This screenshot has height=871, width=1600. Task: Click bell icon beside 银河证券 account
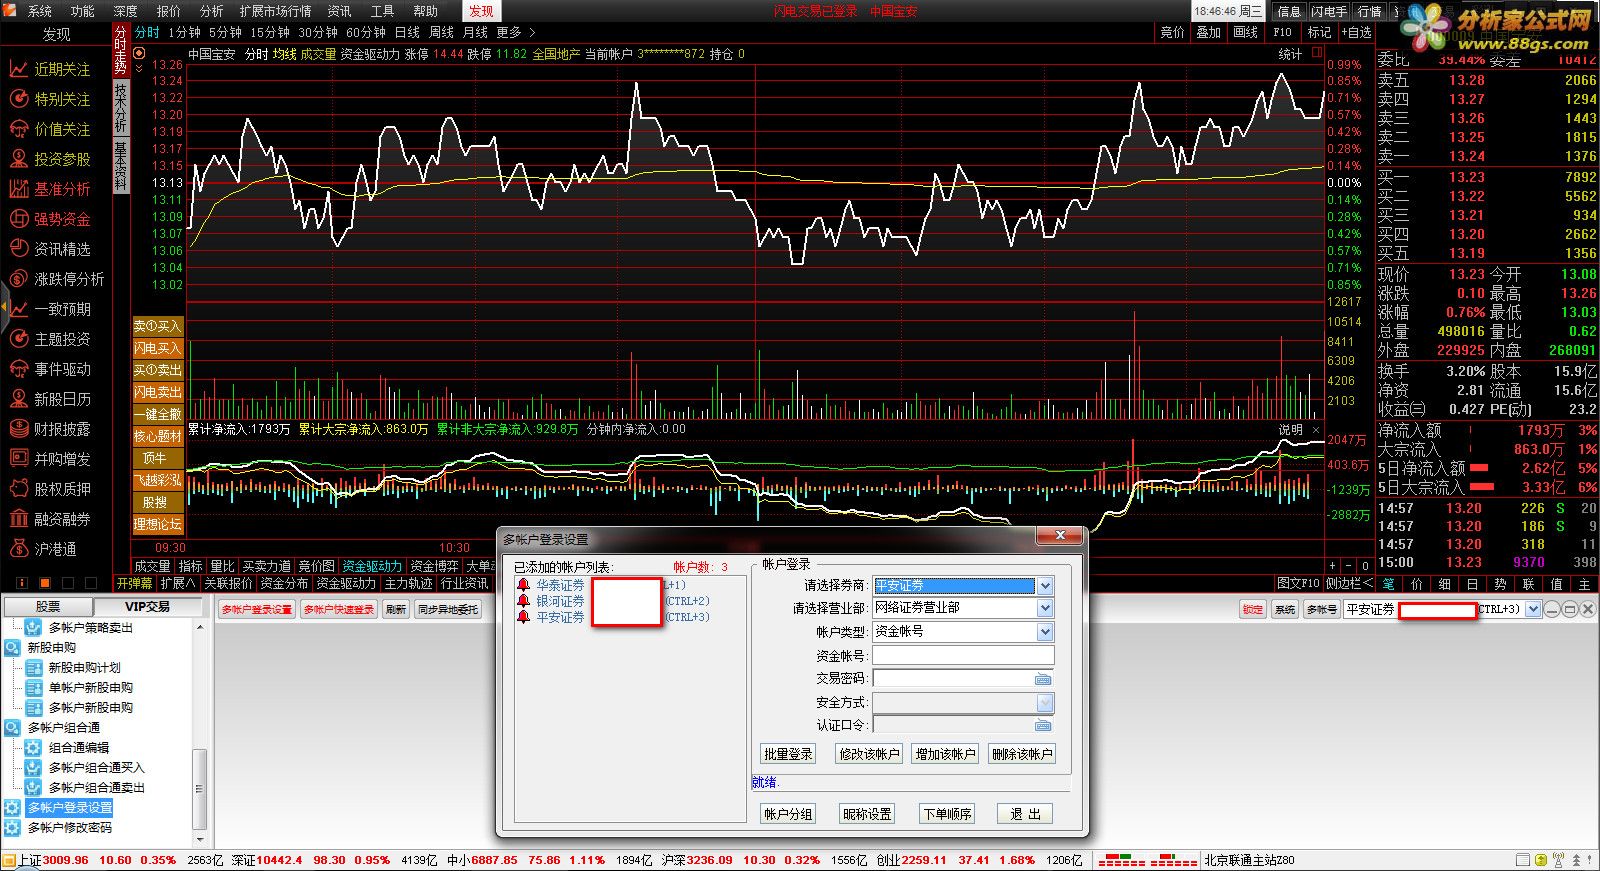[523, 601]
